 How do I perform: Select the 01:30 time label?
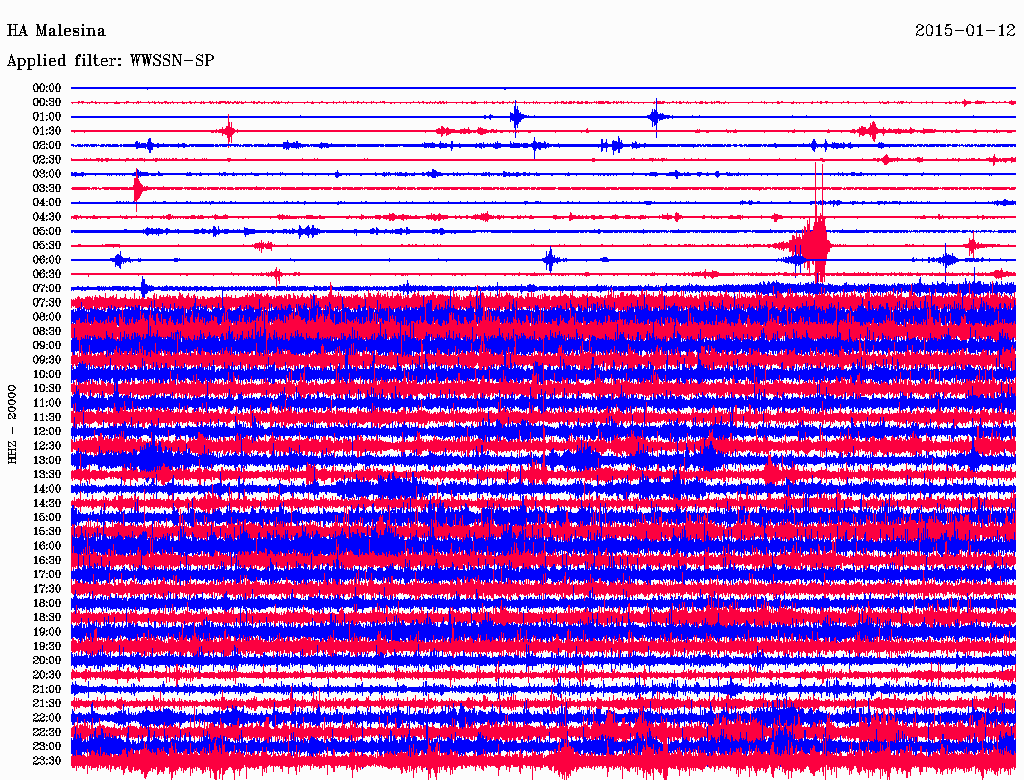click(47, 131)
